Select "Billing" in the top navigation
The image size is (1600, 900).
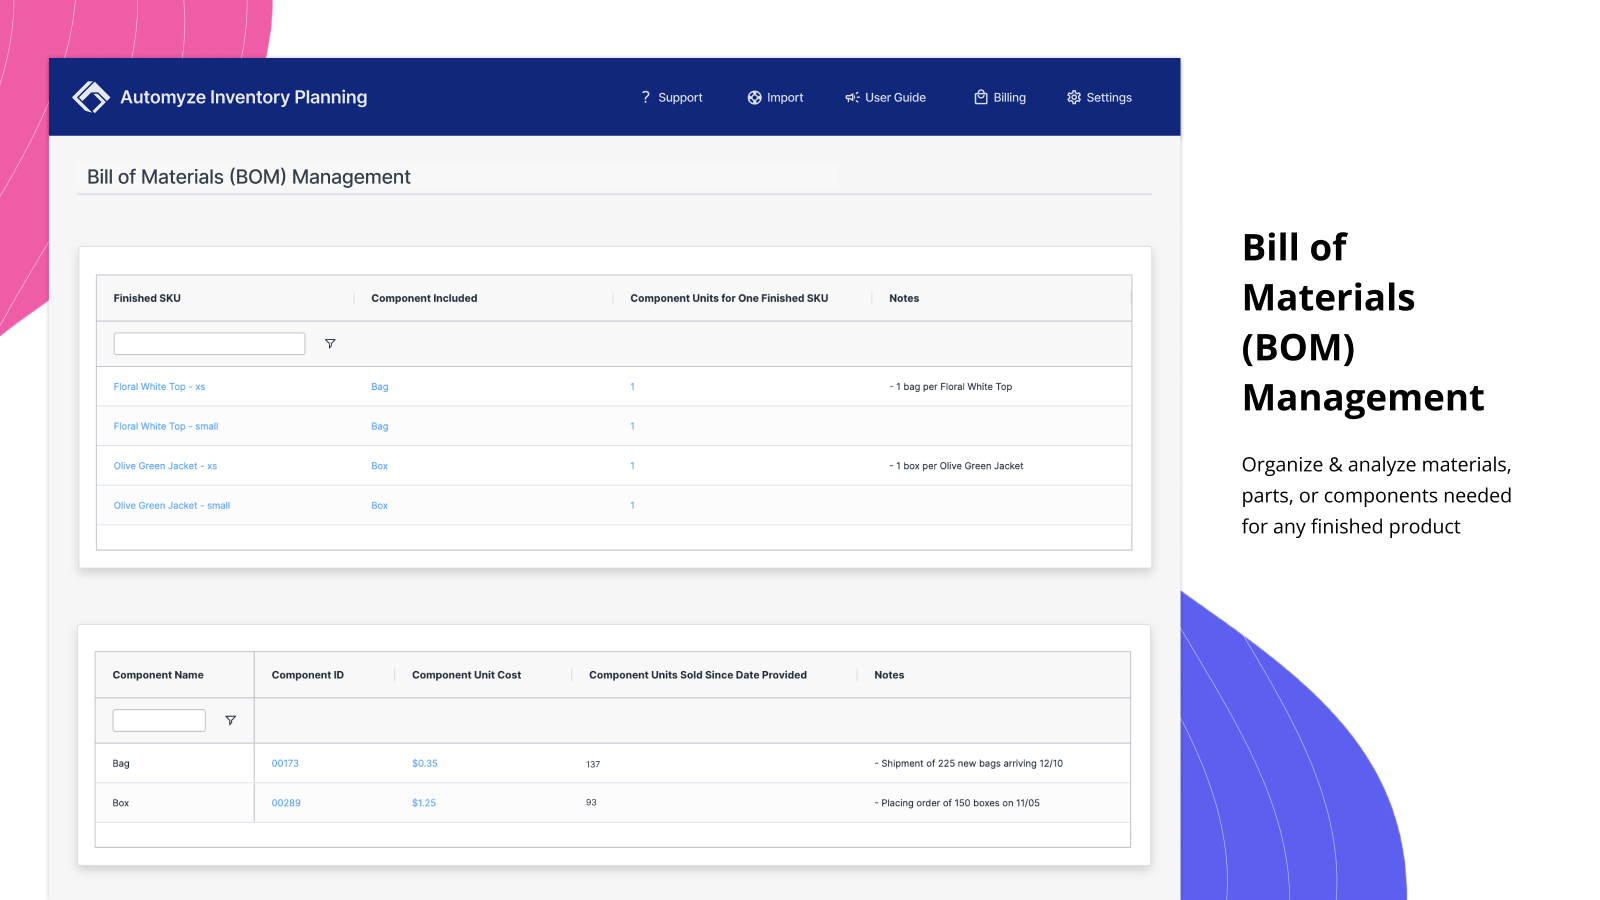coord(1009,97)
